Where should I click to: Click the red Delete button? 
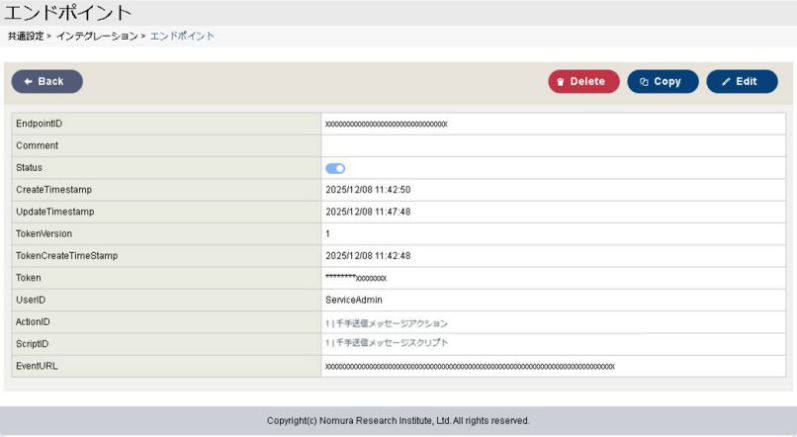coord(584,81)
